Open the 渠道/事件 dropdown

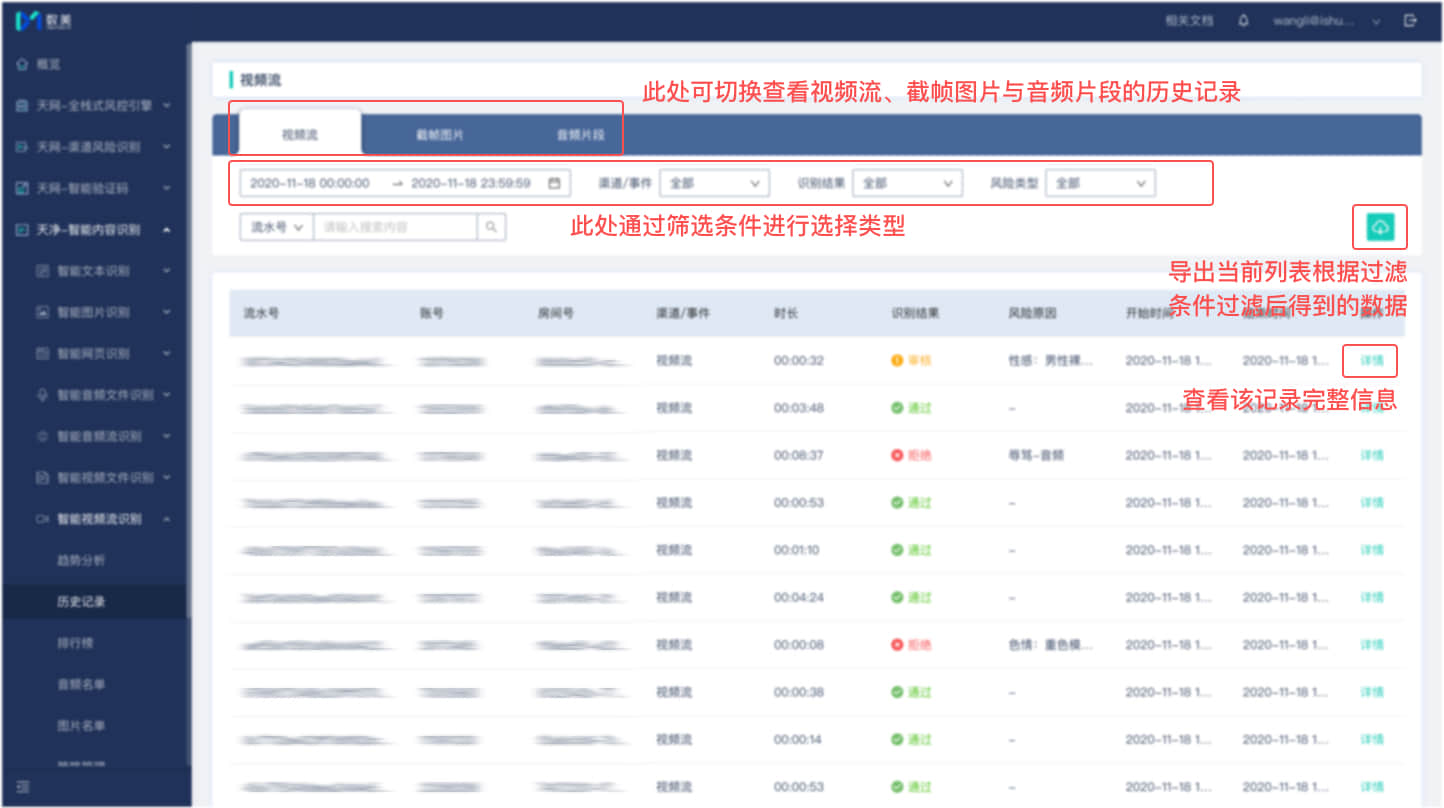click(714, 183)
